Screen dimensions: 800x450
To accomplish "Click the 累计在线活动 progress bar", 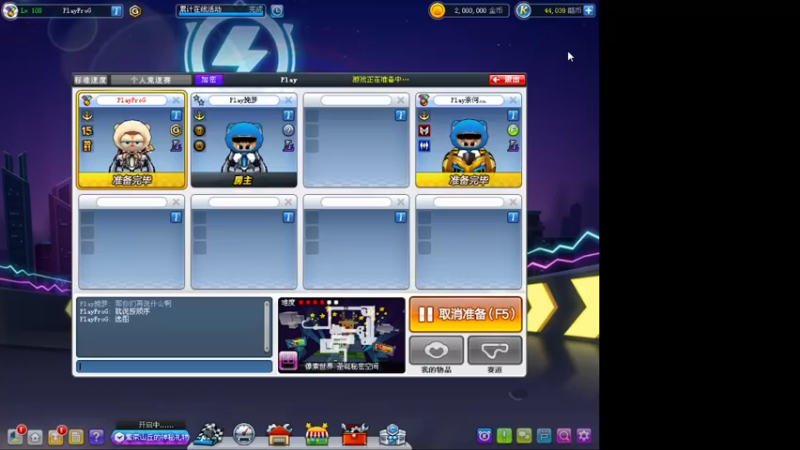I will click(x=221, y=11).
